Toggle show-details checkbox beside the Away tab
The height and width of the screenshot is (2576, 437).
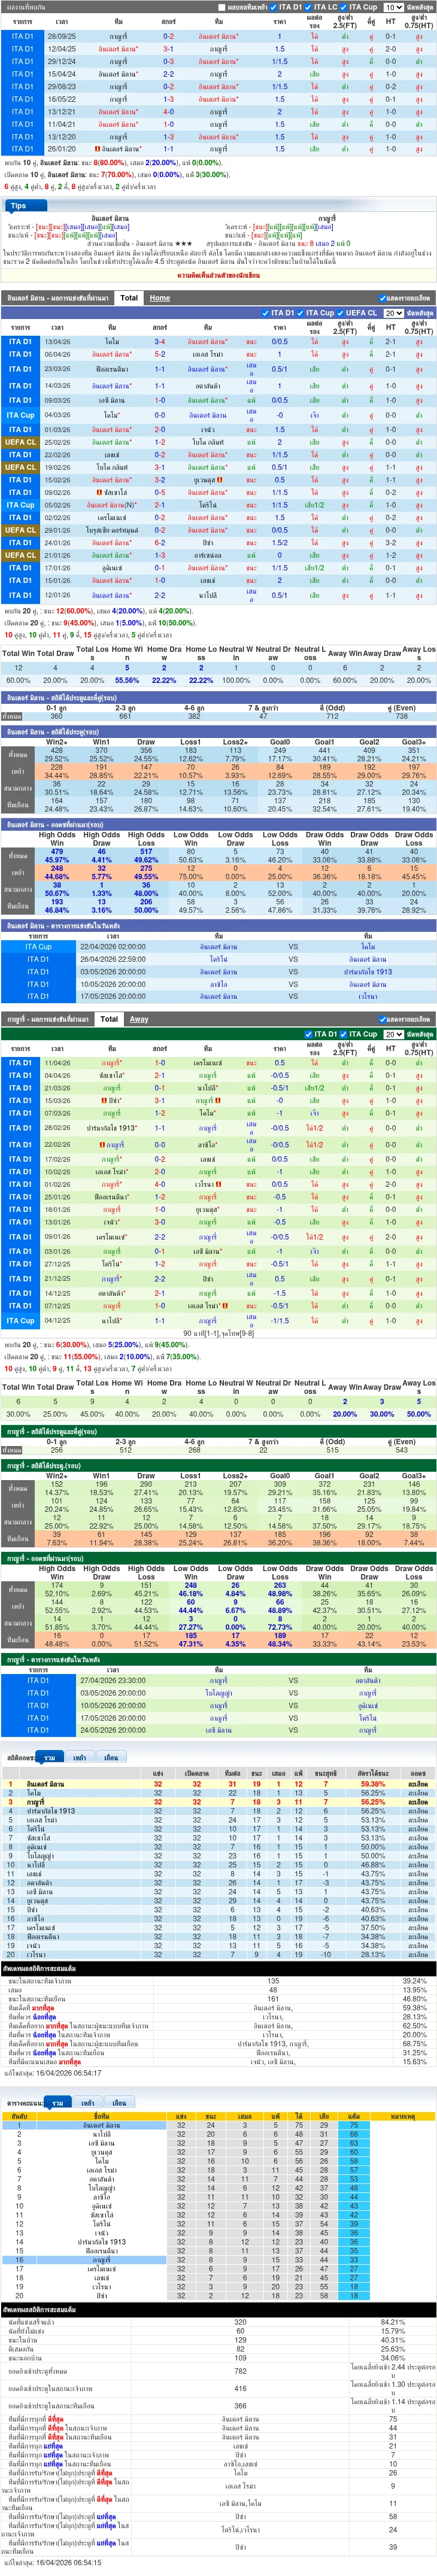pos(383,1019)
